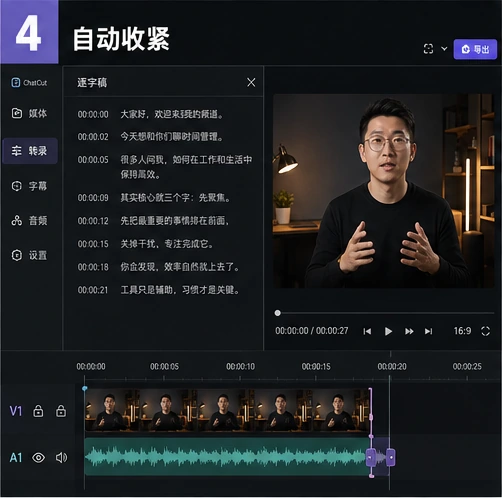
Task: Select transcript line at 00:00:05
Action: (165, 166)
